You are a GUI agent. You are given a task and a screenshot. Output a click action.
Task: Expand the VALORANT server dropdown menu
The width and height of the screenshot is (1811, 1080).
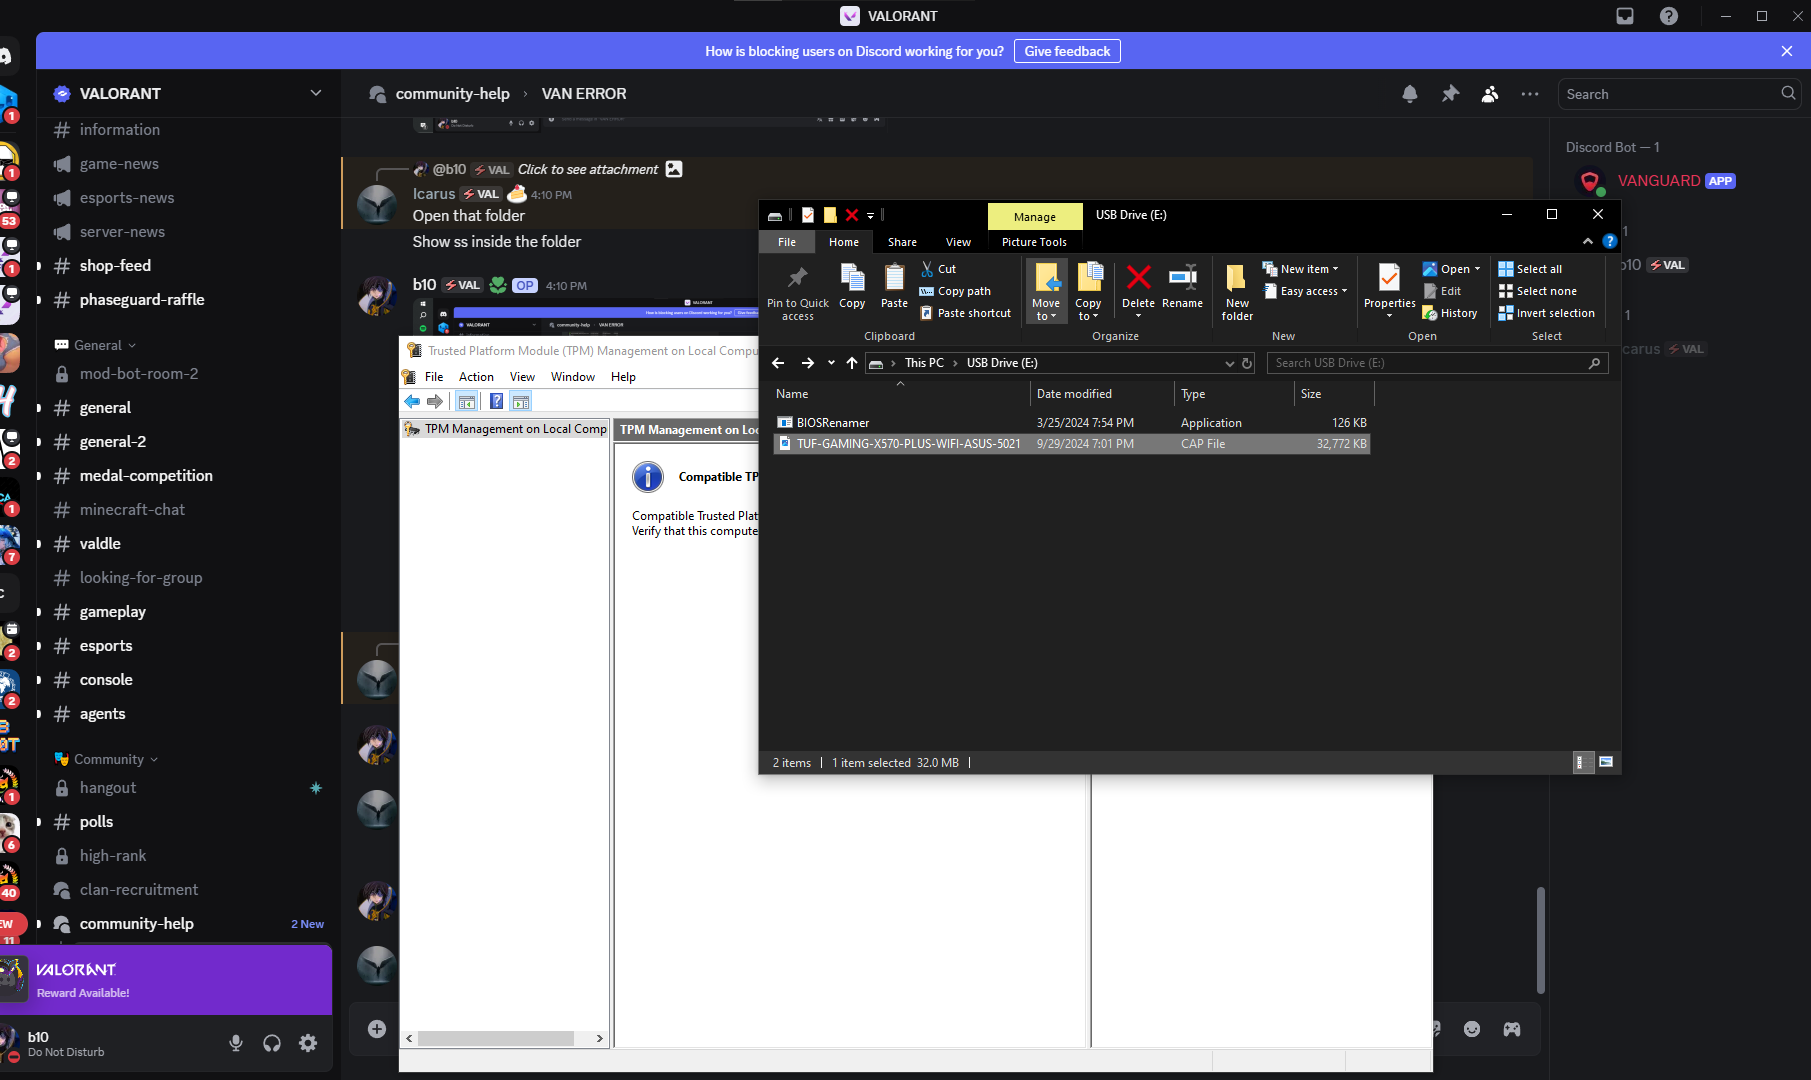pos(316,93)
